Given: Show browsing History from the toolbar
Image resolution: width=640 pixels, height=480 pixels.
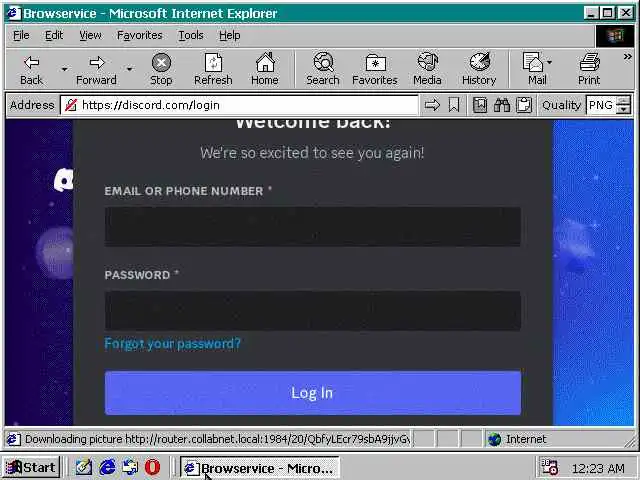Looking at the screenshot, I should pyautogui.click(x=479, y=69).
